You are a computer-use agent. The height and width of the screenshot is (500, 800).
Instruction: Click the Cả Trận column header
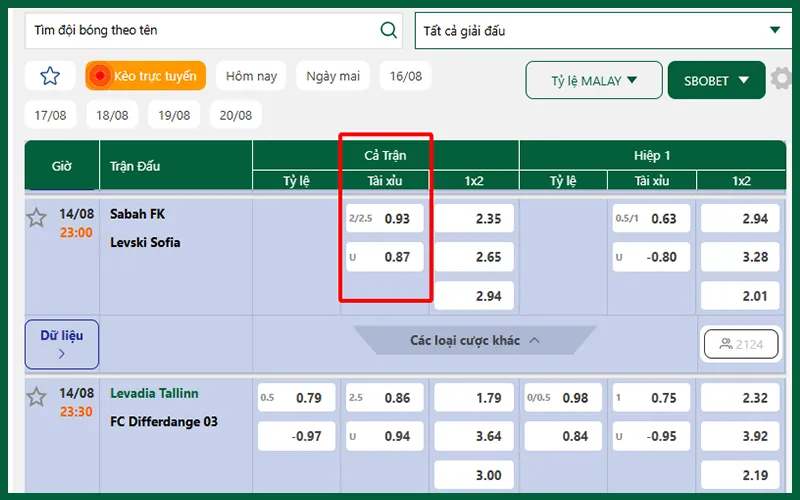[385, 155]
